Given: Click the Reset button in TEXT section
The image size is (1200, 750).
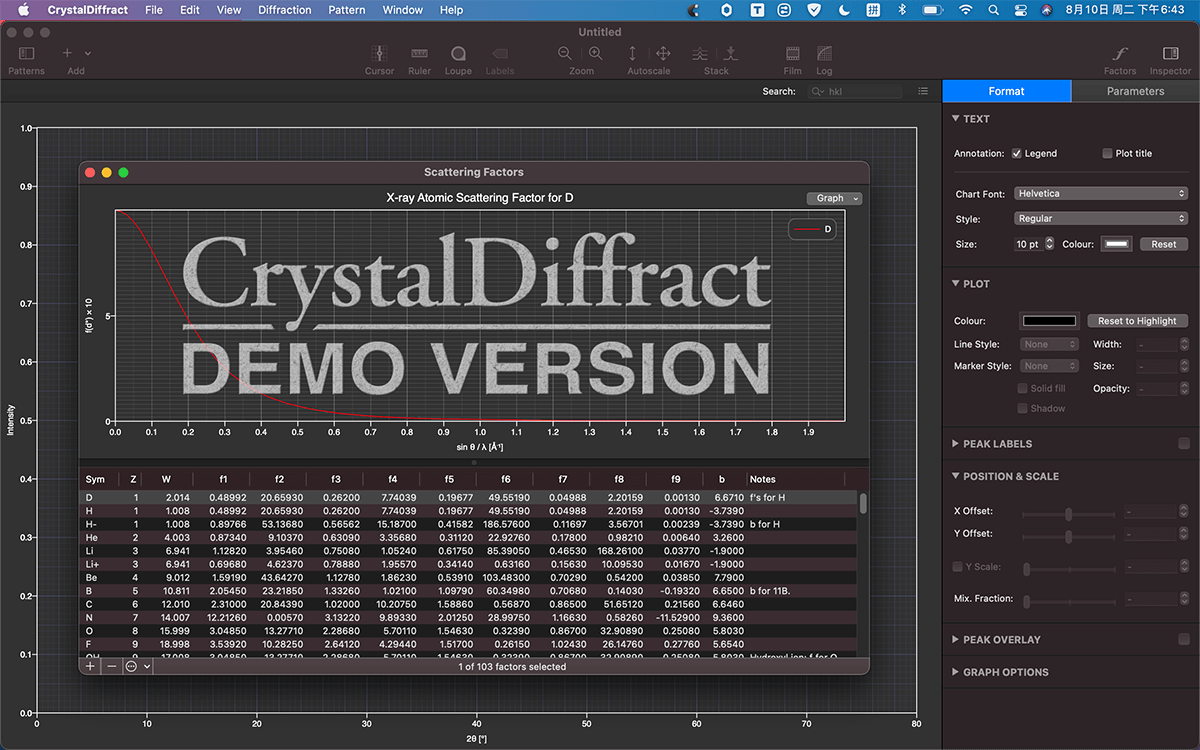Looking at the screenshot, I should click(x=1163, y=244).
